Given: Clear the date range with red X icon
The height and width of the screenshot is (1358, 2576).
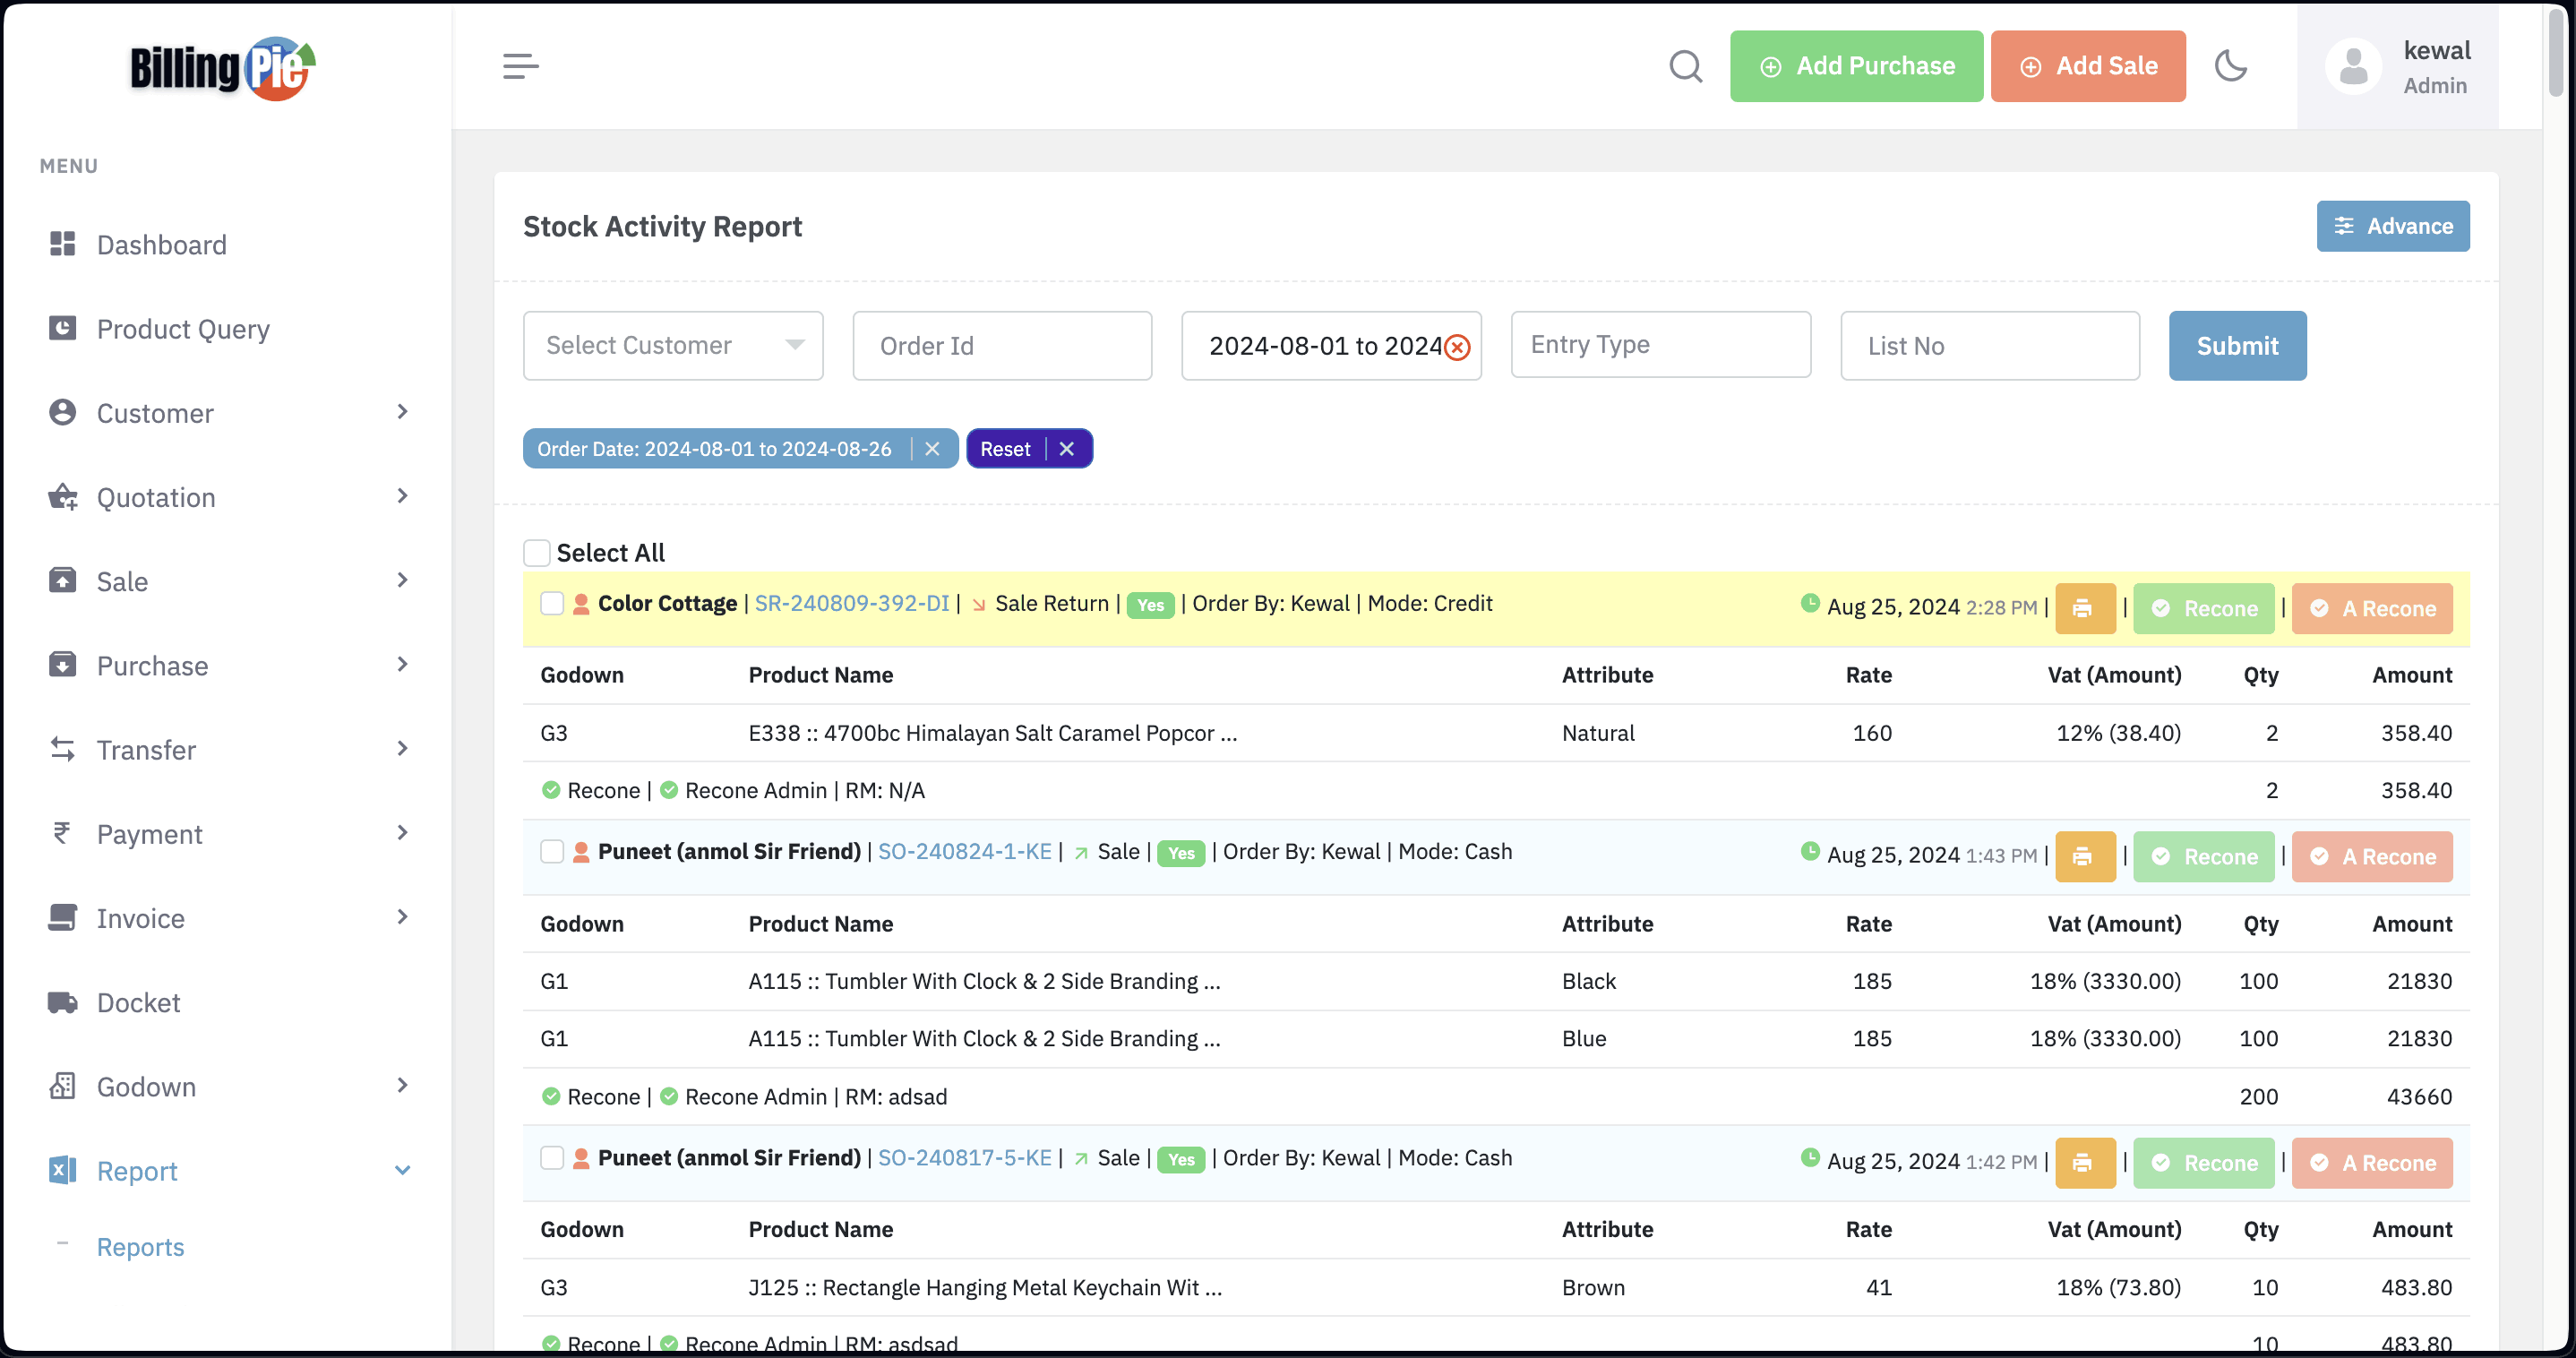Looking at the screenshot, I should point(1457,347).
